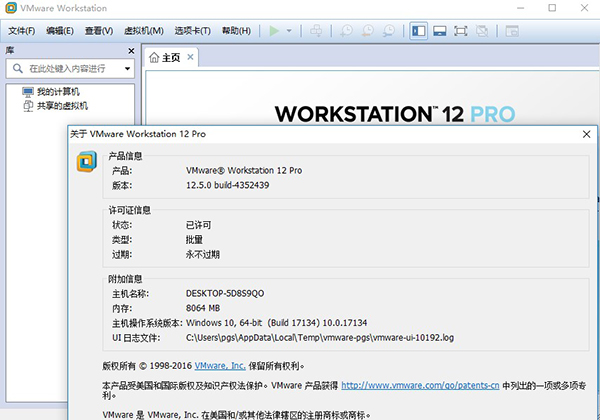This screenshot has width=600, height=420.
Task: Open the power options dropdown arrow
Action: point(289,31)
